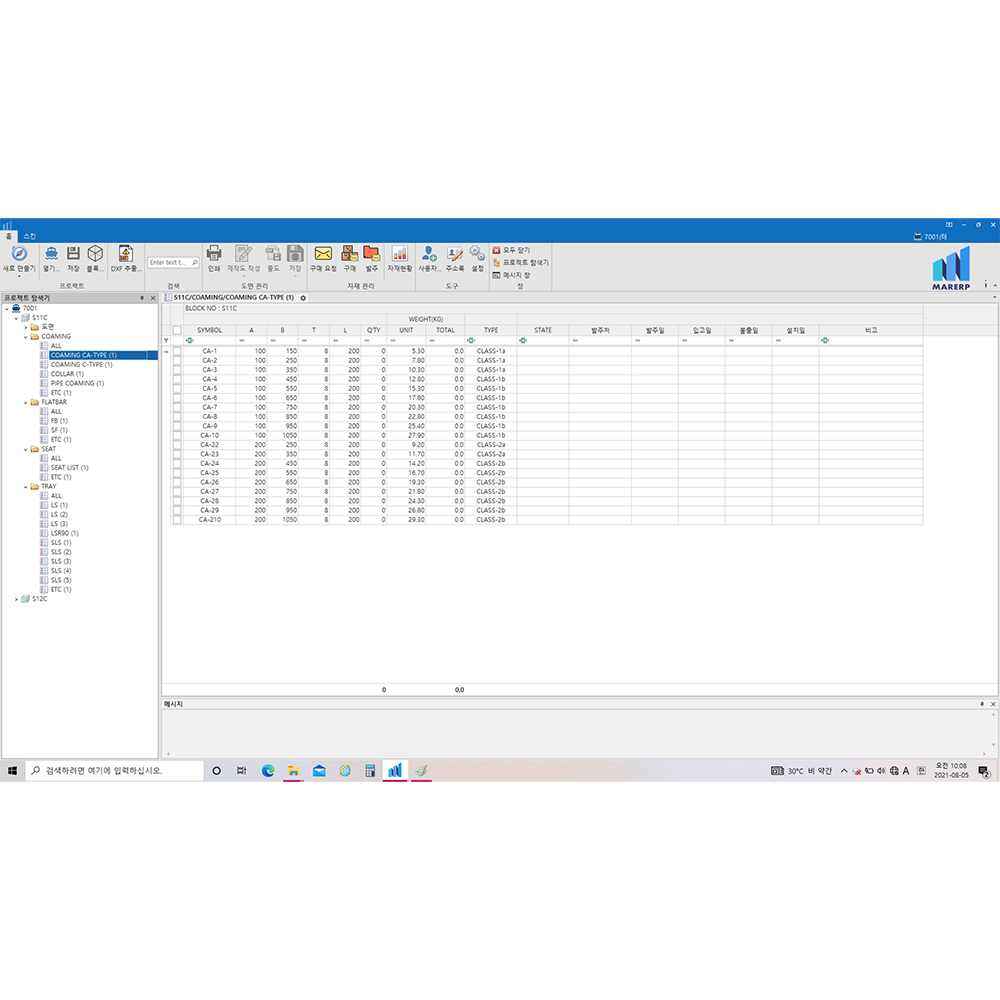This screenshot has height=1000, width=1000.
Task: Select SEAT LIST (1) in the tree
Action: pyautogui.click(x=69, y=468)
